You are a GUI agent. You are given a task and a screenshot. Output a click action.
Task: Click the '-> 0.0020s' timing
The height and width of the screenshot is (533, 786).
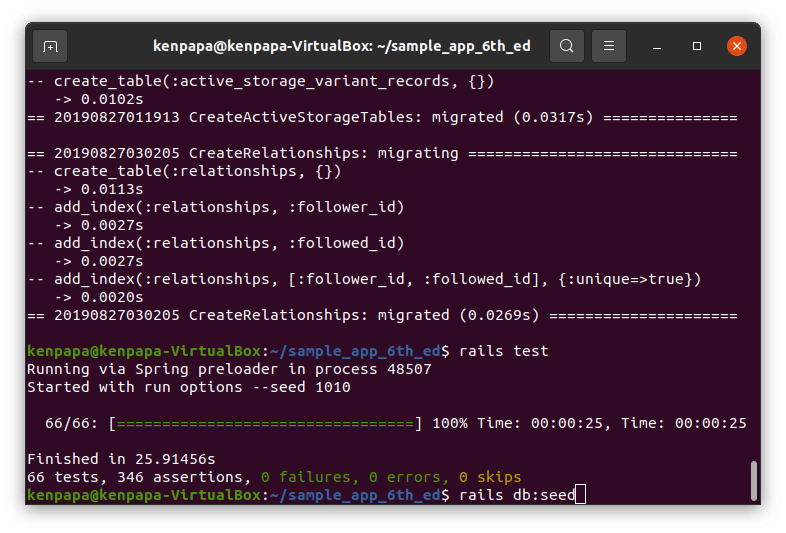click(x=99, y=297)
